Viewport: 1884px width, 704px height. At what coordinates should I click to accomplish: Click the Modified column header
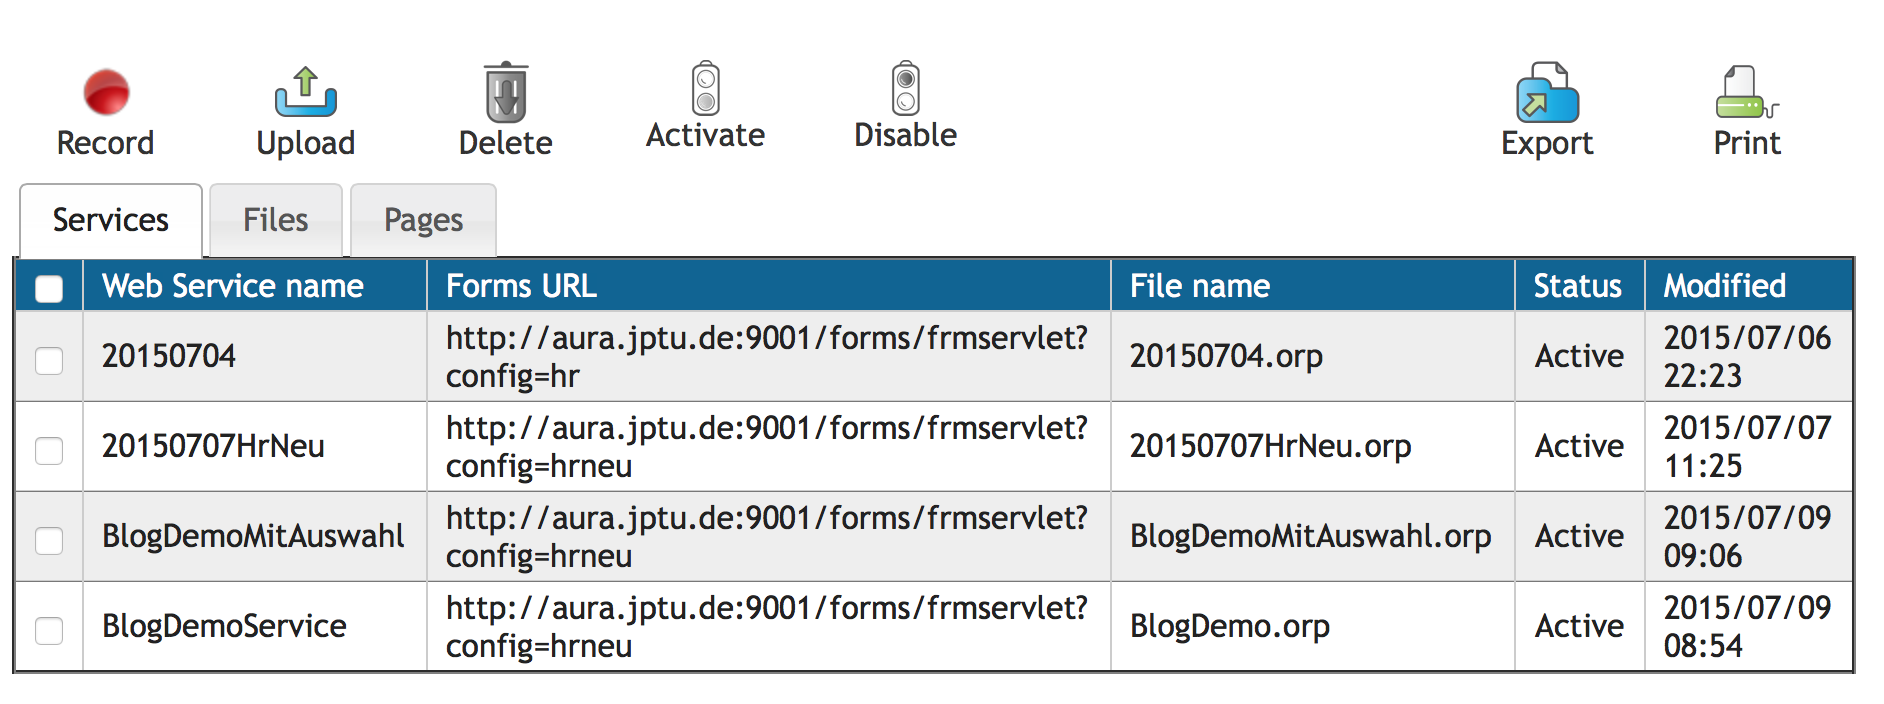pyautogui.click(x=1725, y=286)
